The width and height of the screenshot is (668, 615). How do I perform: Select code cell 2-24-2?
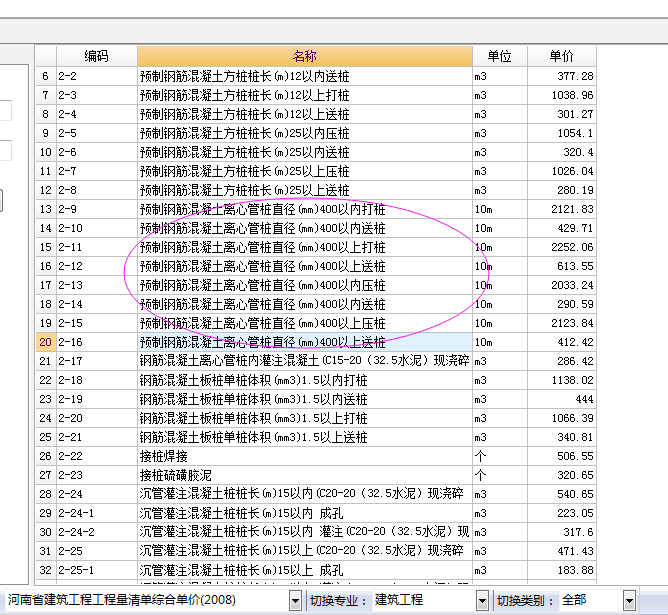[x=97, y=532]
